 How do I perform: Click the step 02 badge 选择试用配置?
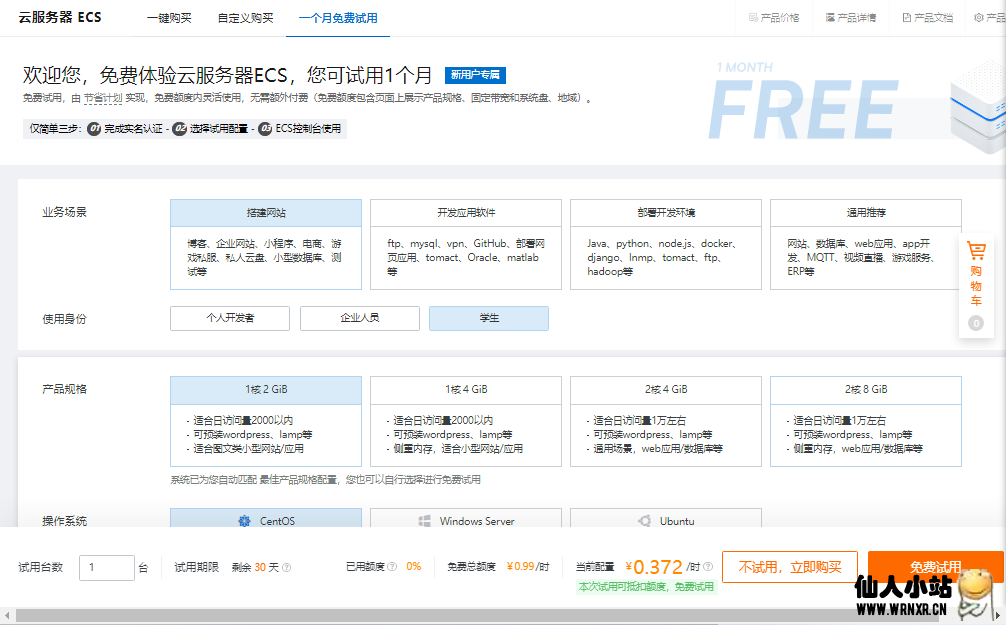pyautogui.click(x=180, y=128)
